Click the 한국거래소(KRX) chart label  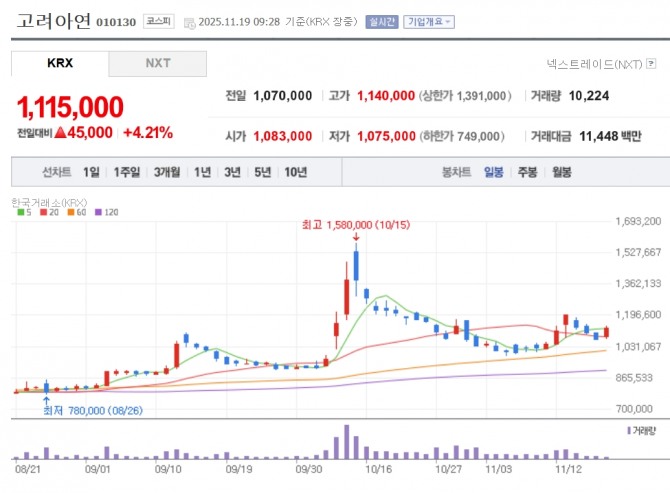[49, 202]
